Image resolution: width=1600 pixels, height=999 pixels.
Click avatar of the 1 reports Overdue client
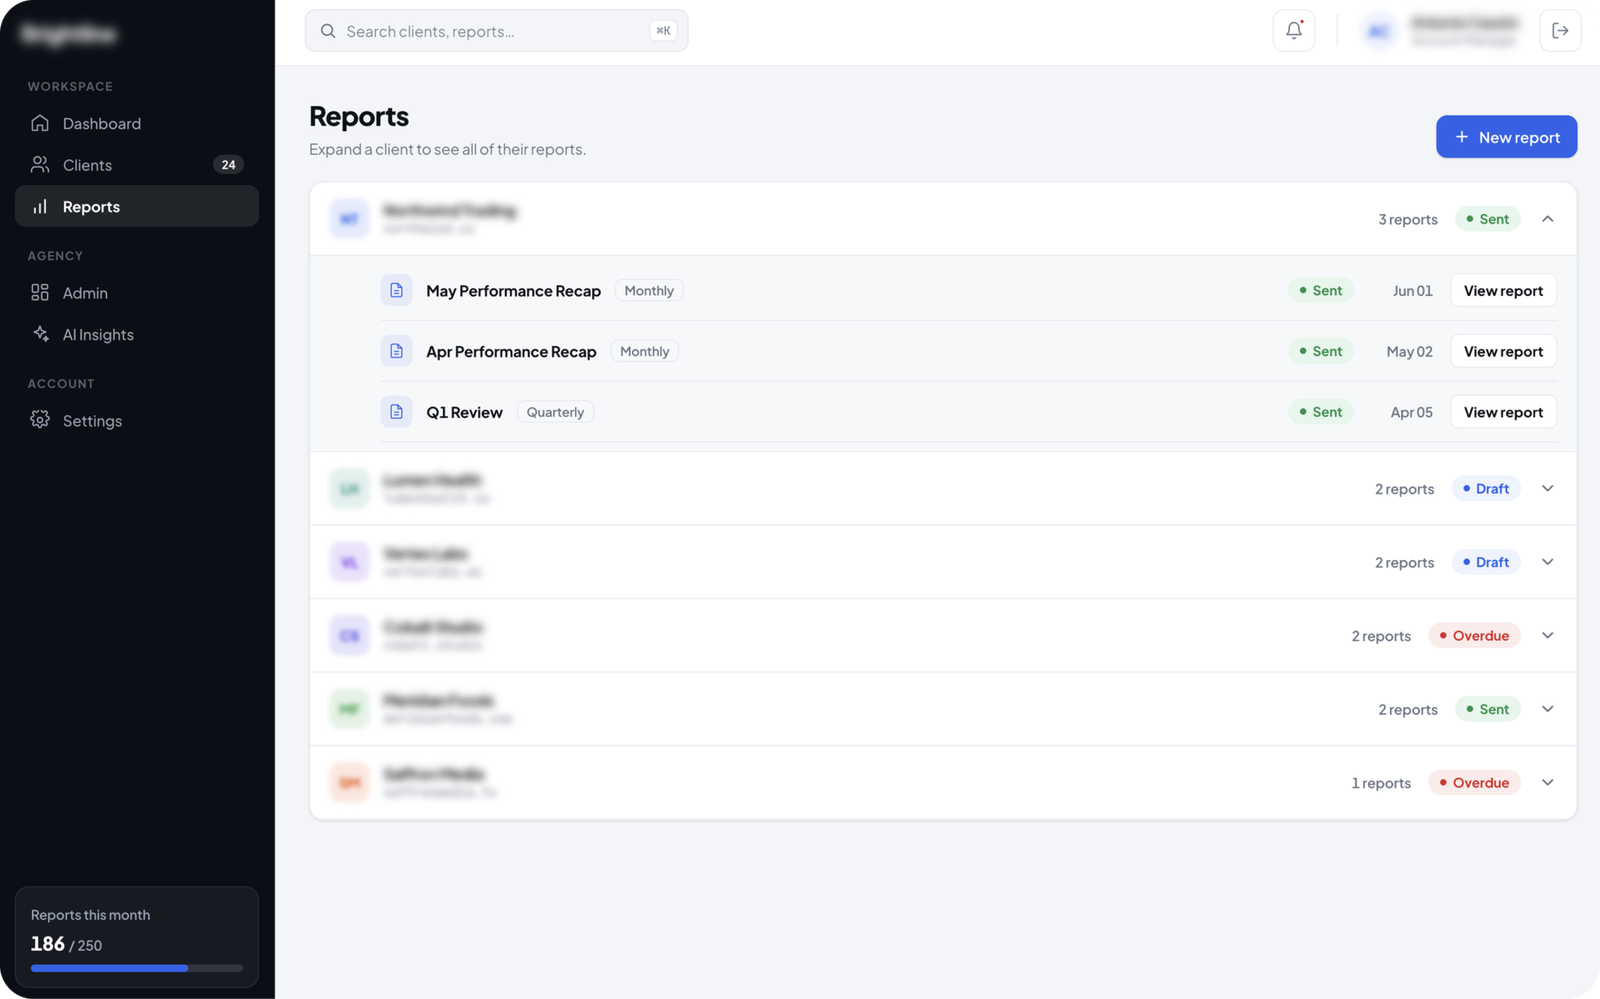[349, 782]
